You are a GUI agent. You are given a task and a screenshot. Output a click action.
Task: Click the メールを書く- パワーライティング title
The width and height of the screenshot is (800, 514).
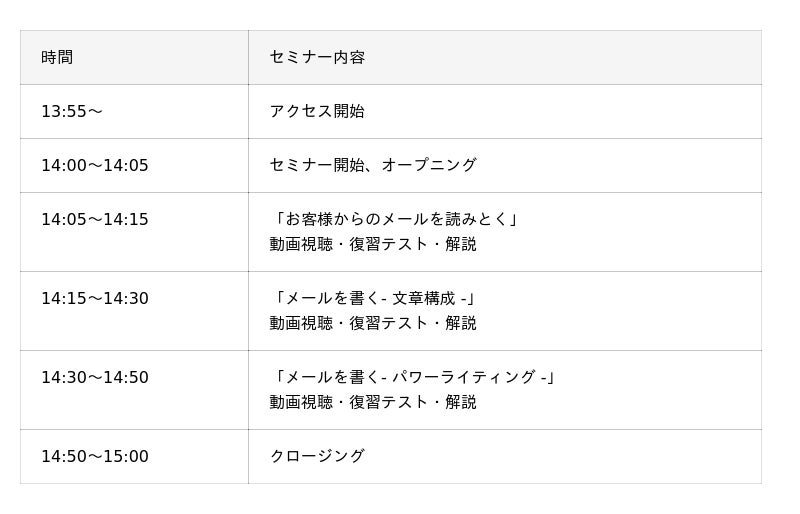pyautogui.click(x=413, y=377)
